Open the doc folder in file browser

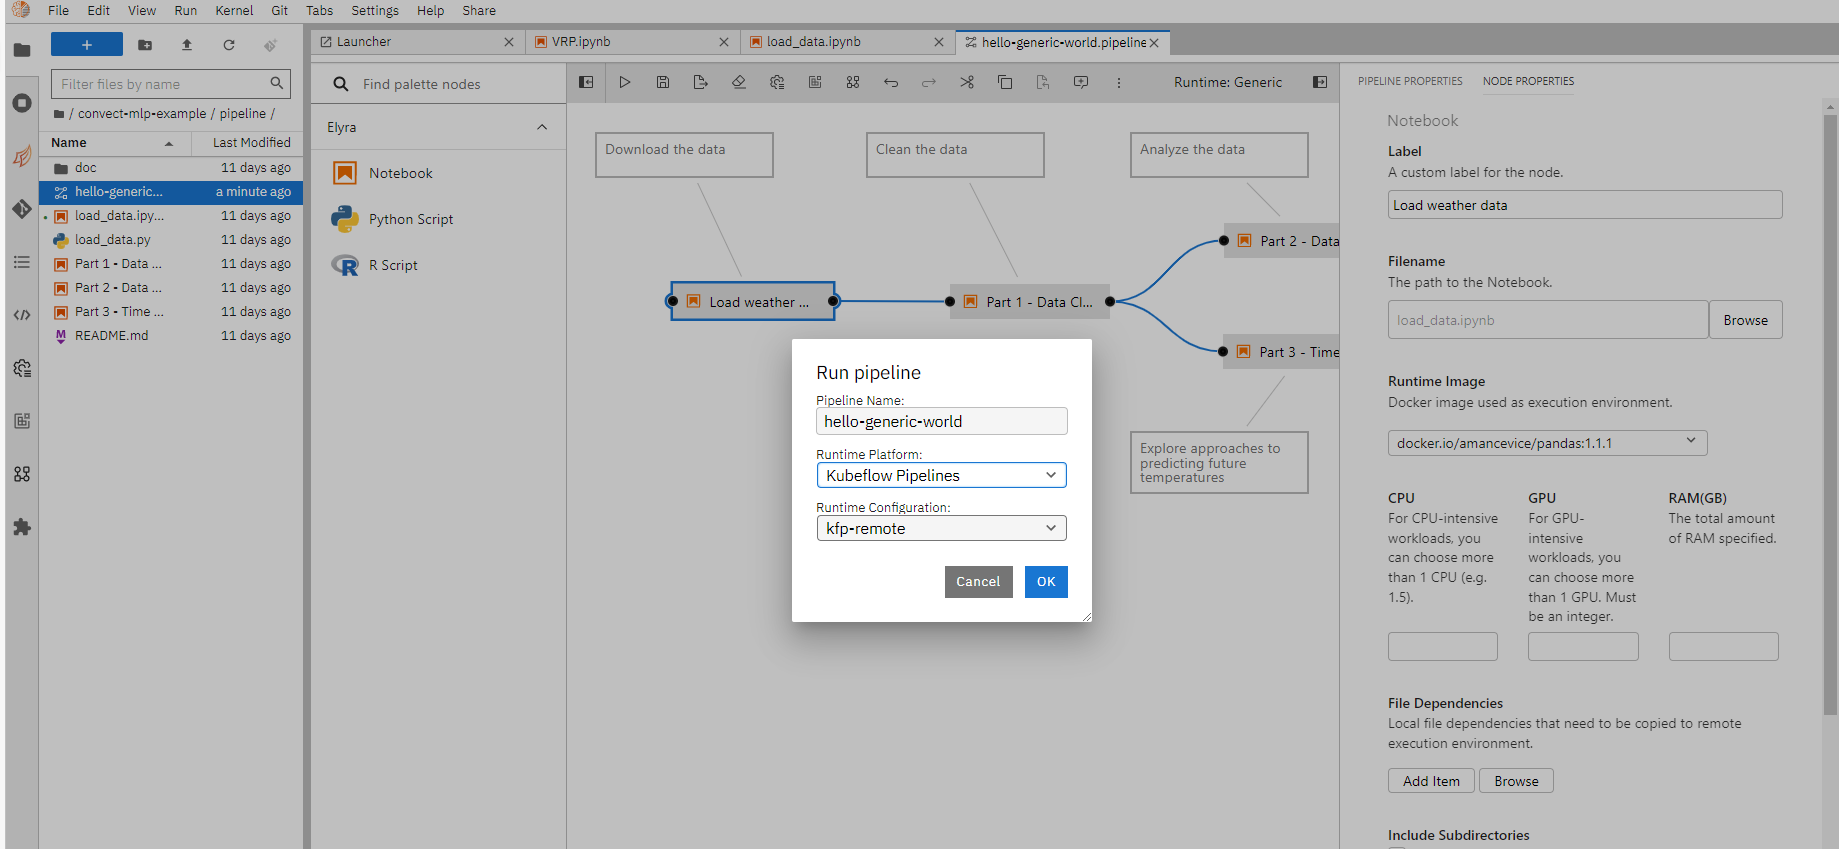coord(170,168)
